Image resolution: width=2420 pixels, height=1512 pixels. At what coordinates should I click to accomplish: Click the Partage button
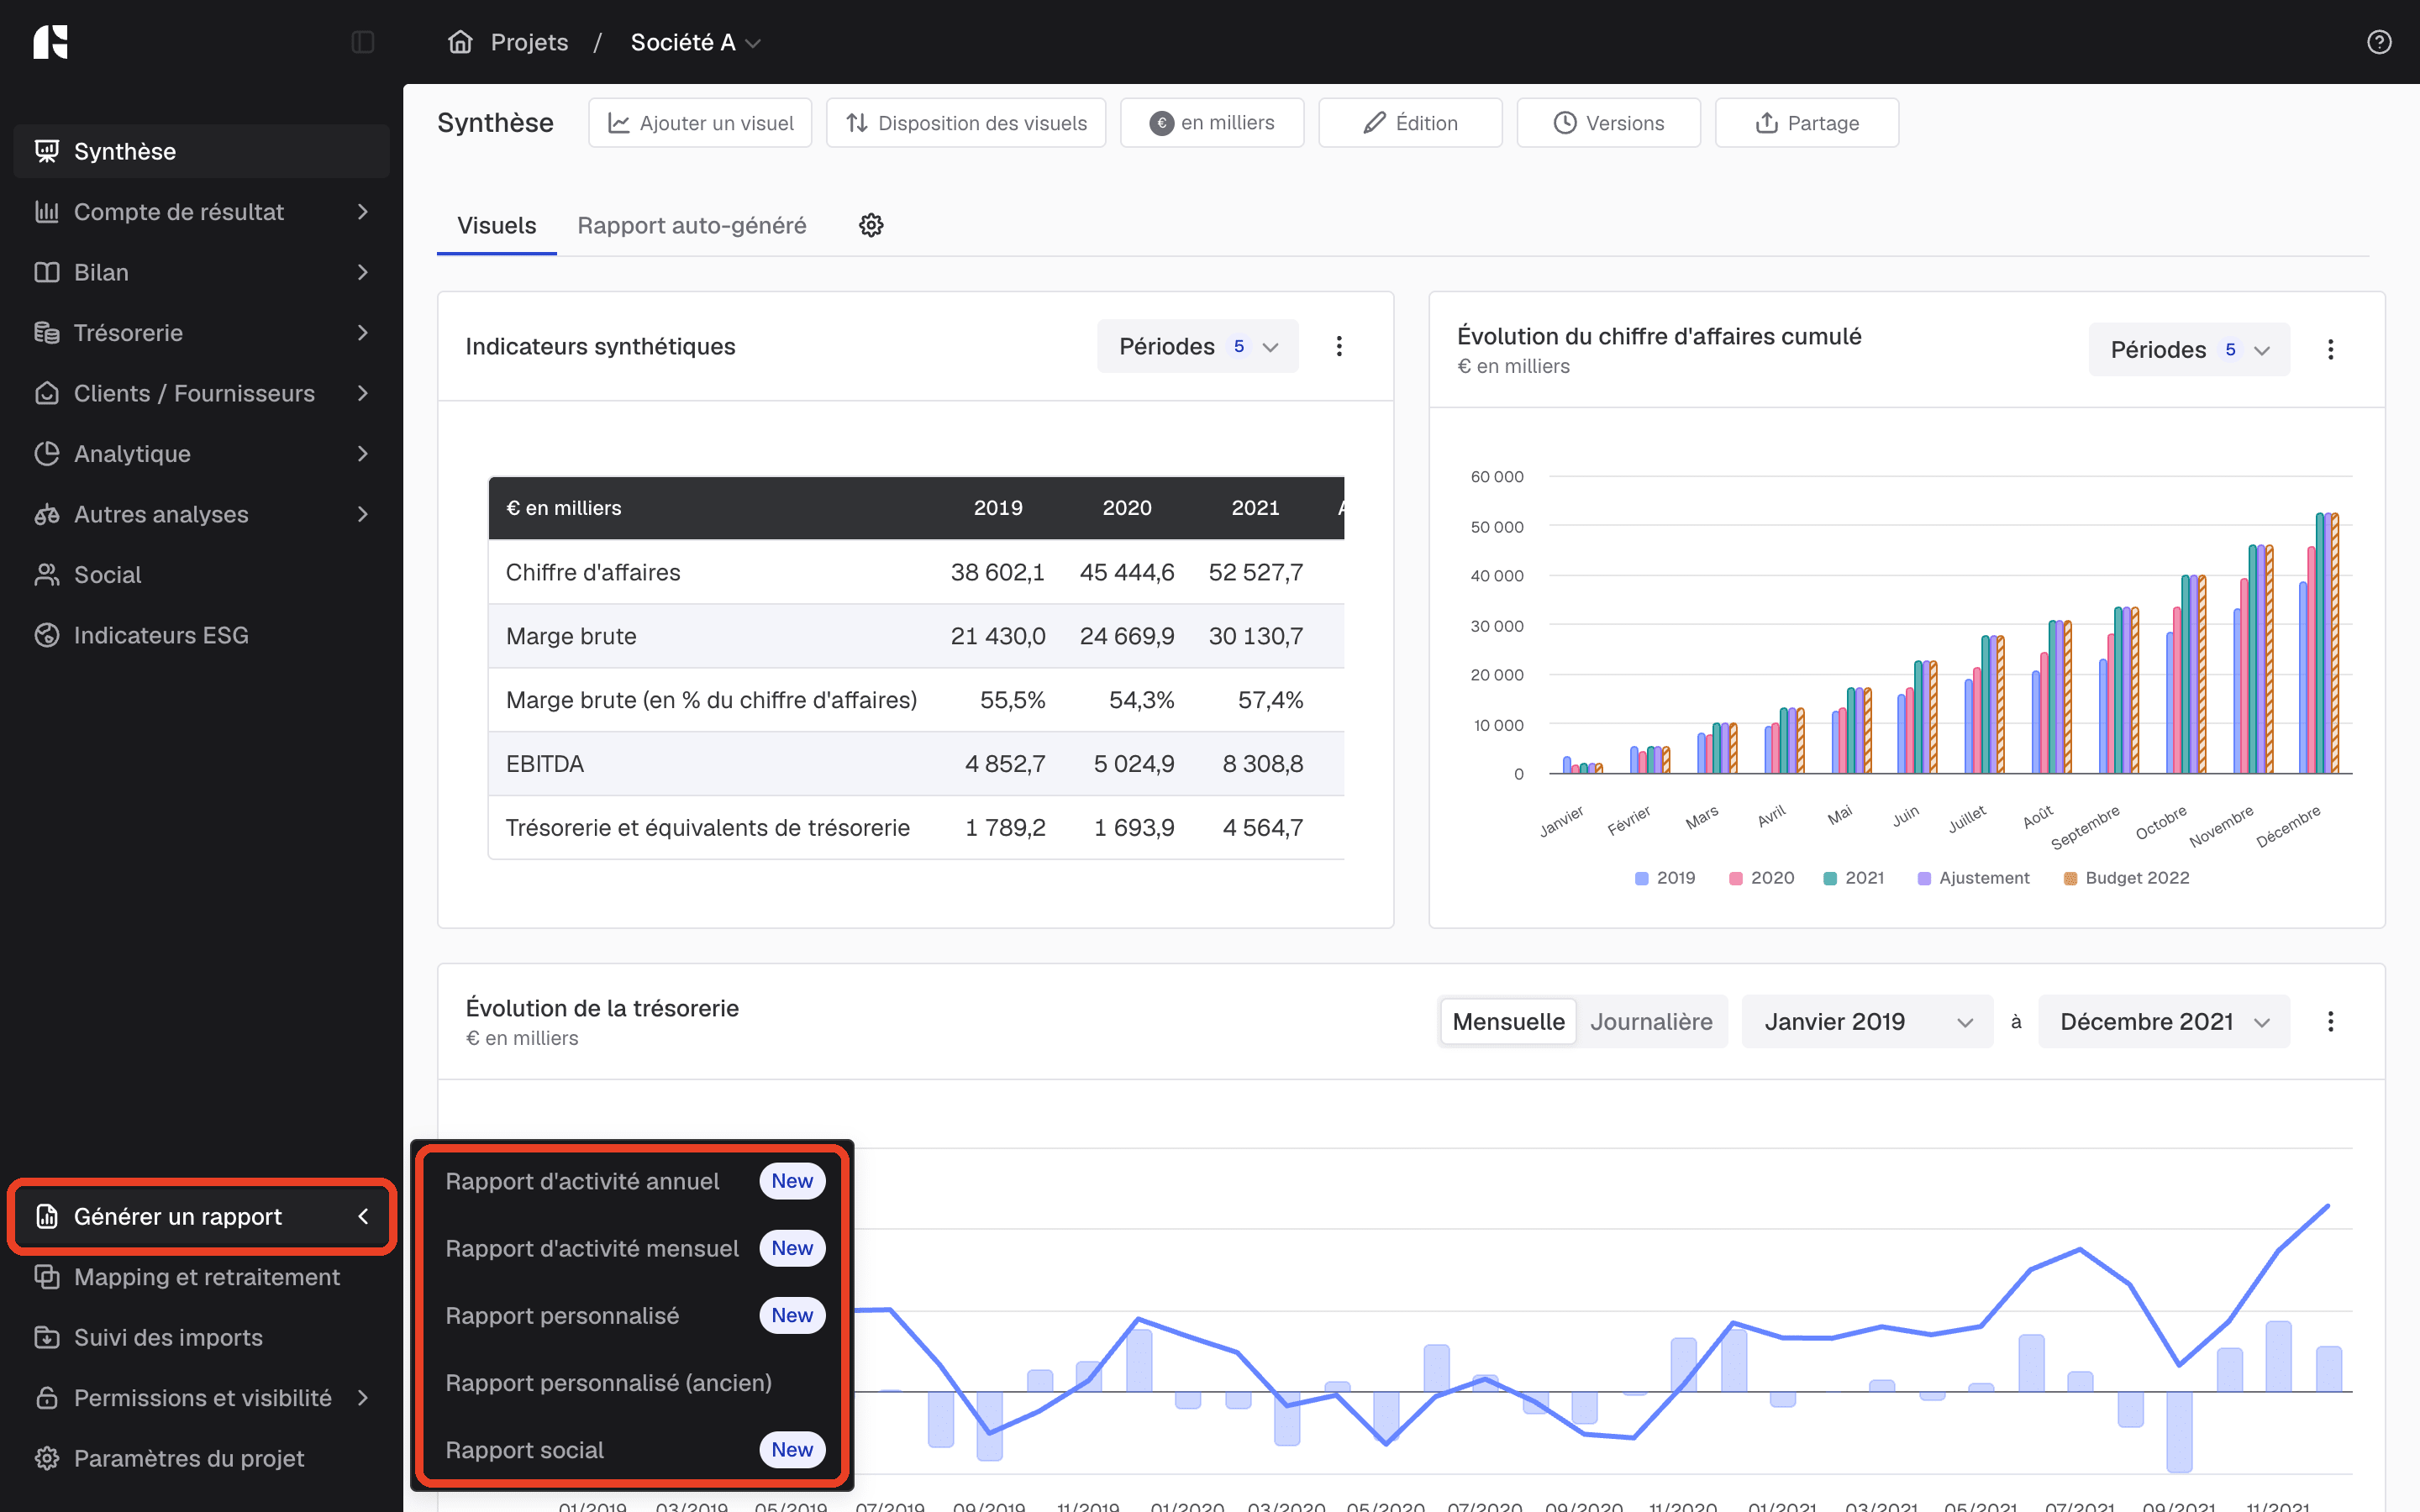click(1806, 123)
